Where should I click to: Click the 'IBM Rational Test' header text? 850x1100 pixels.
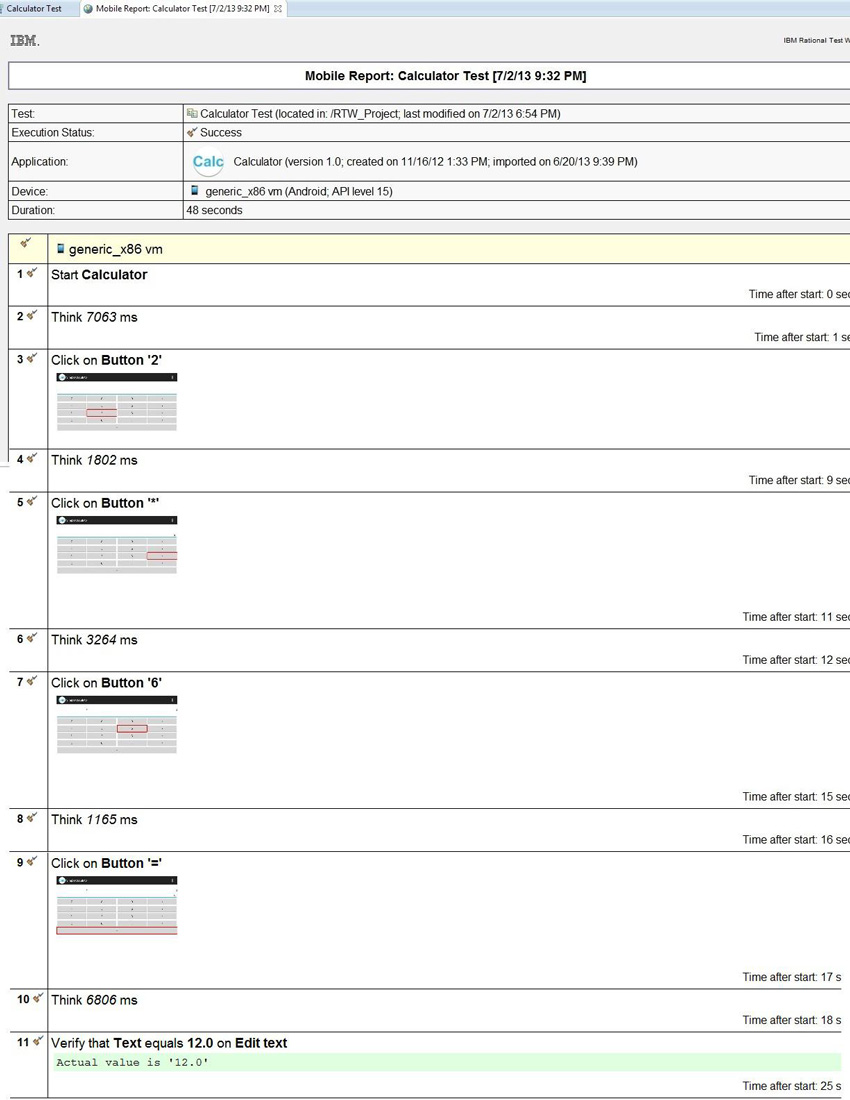click(x=816, y=41)
